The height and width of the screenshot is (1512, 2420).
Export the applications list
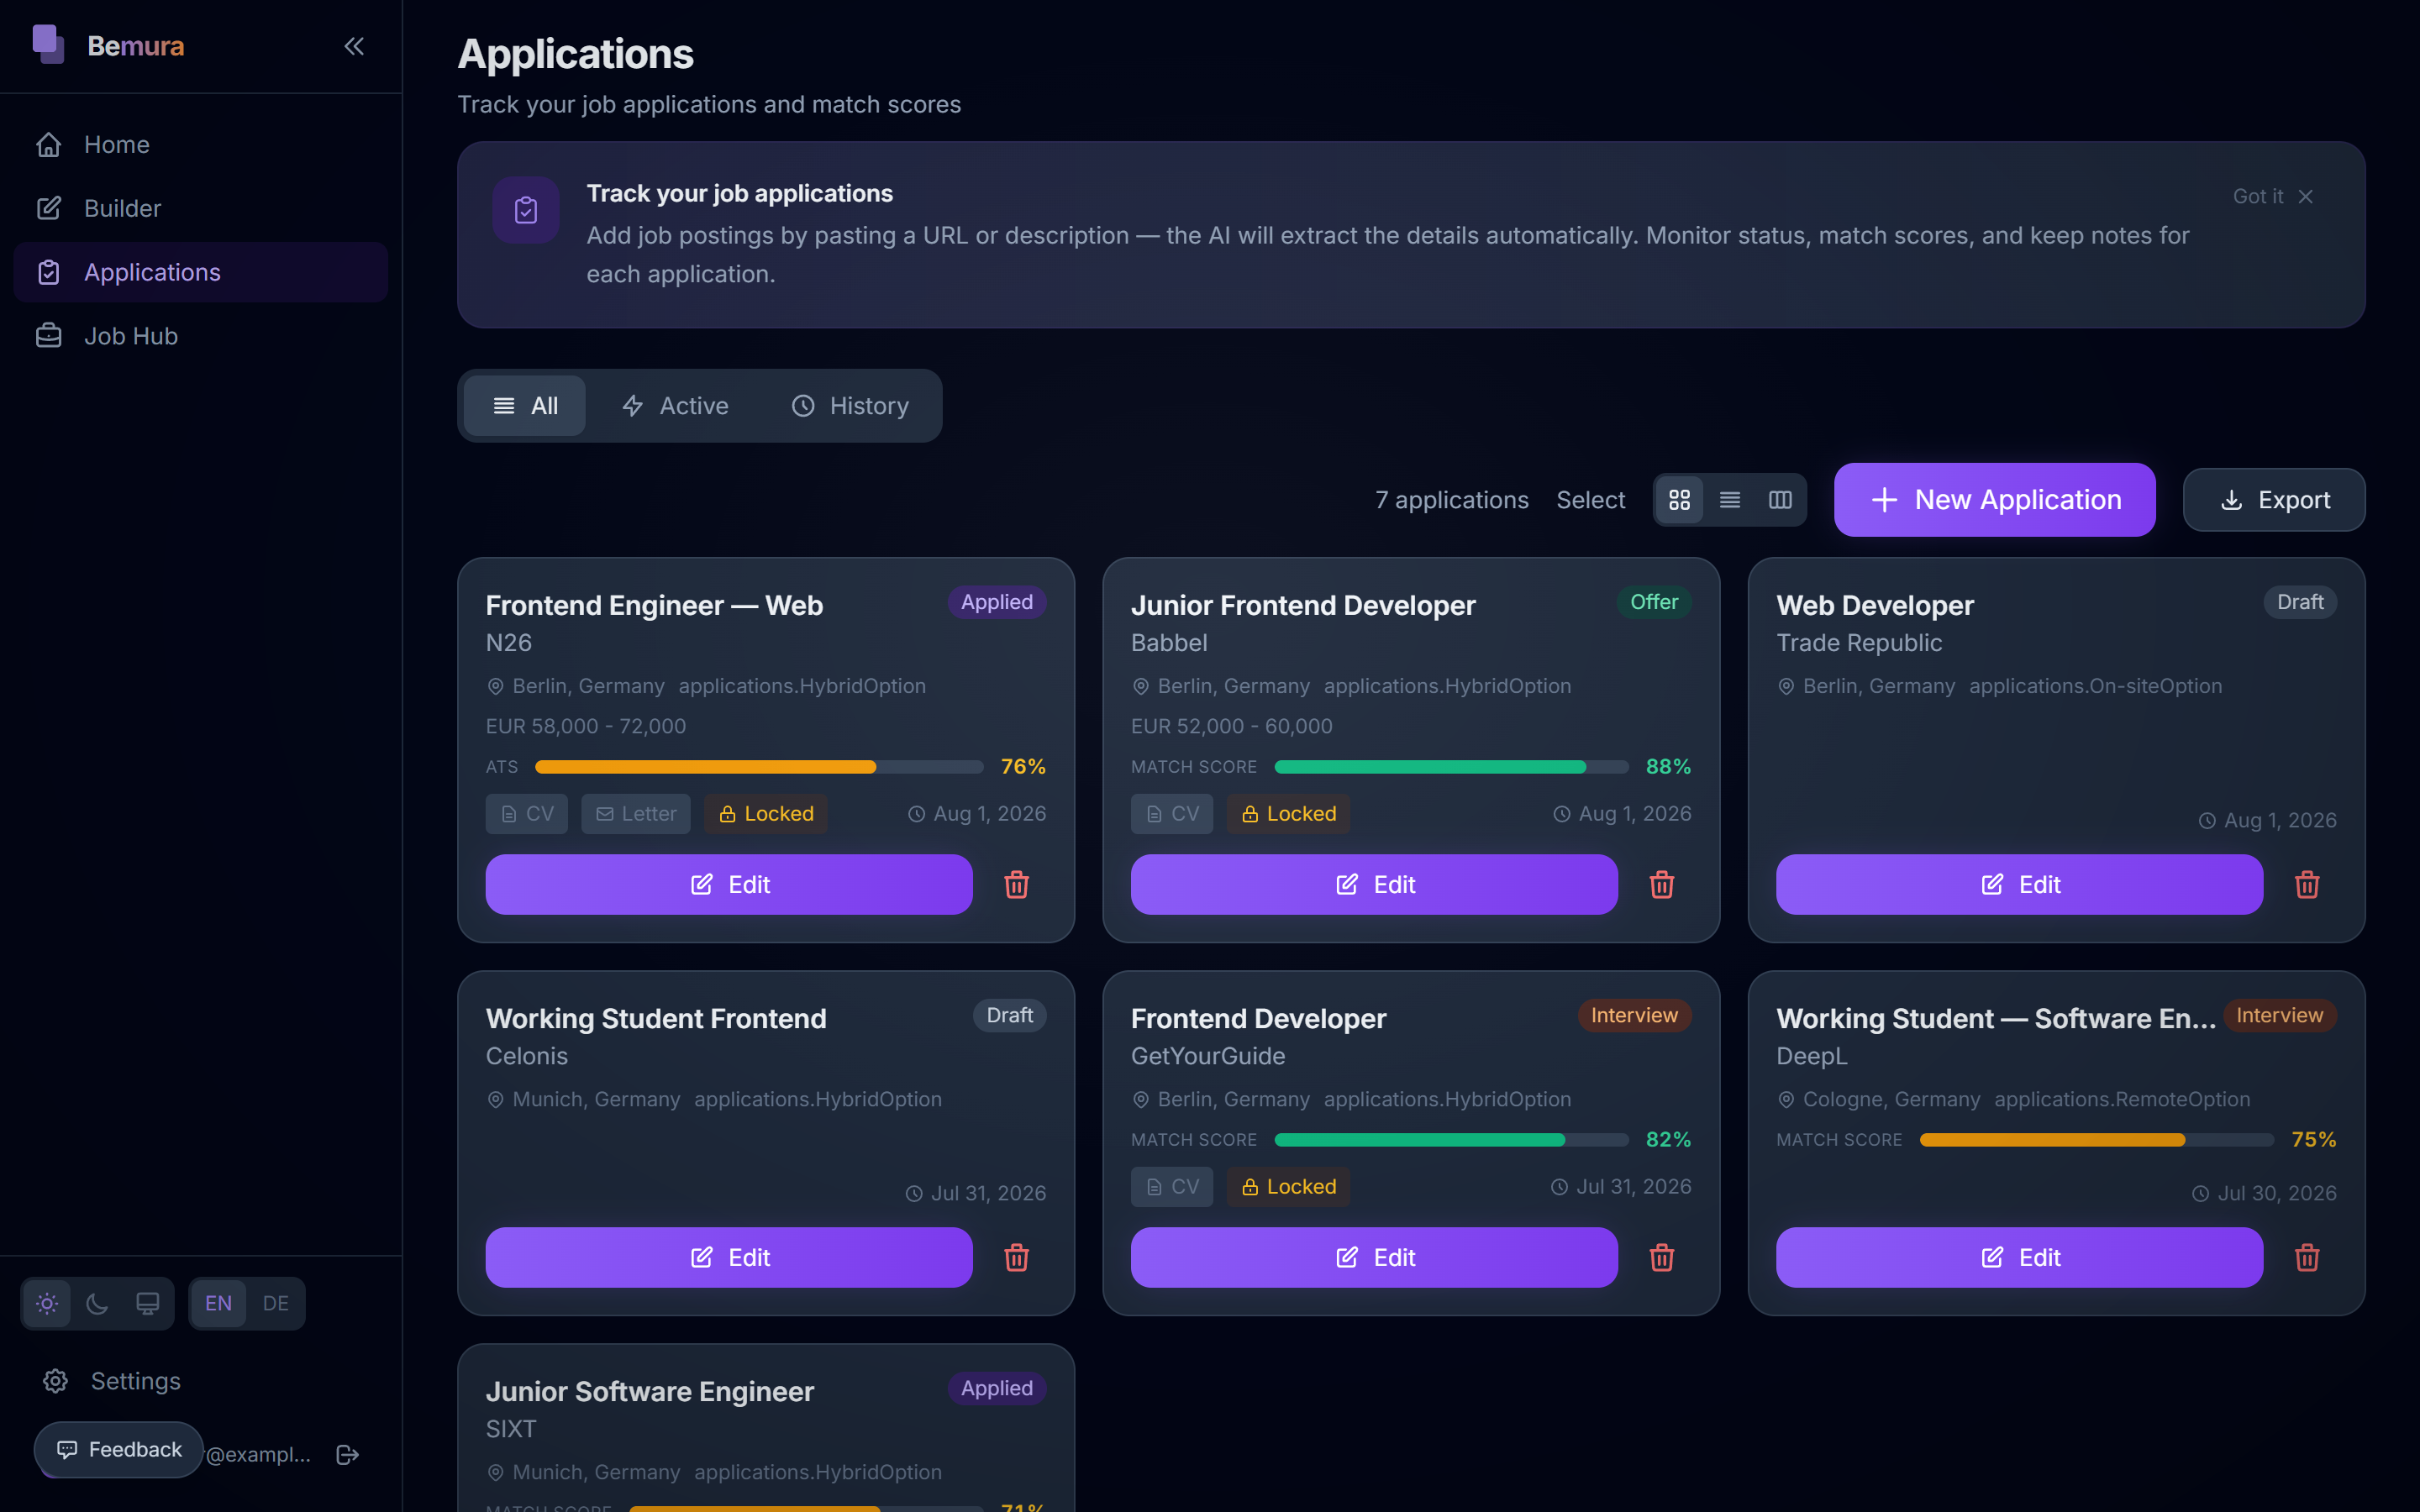2274,500
